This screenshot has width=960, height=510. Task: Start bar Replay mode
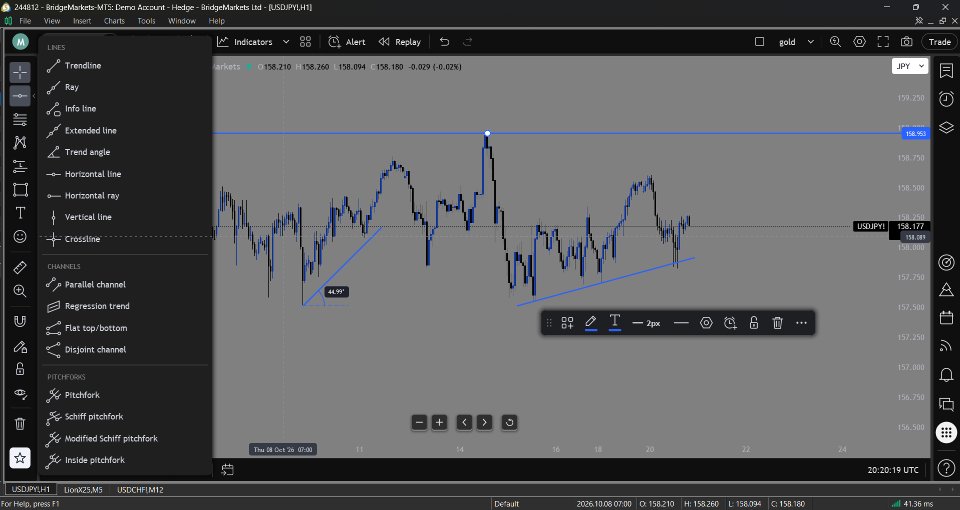400,42
